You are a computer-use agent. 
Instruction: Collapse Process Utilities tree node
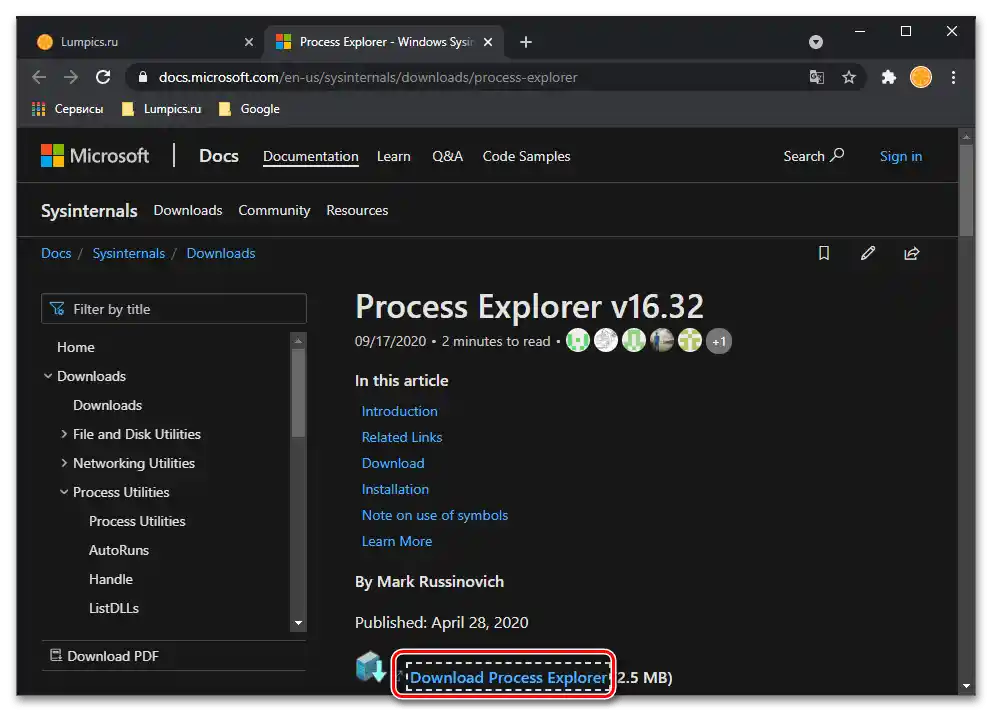pos(64,492)
